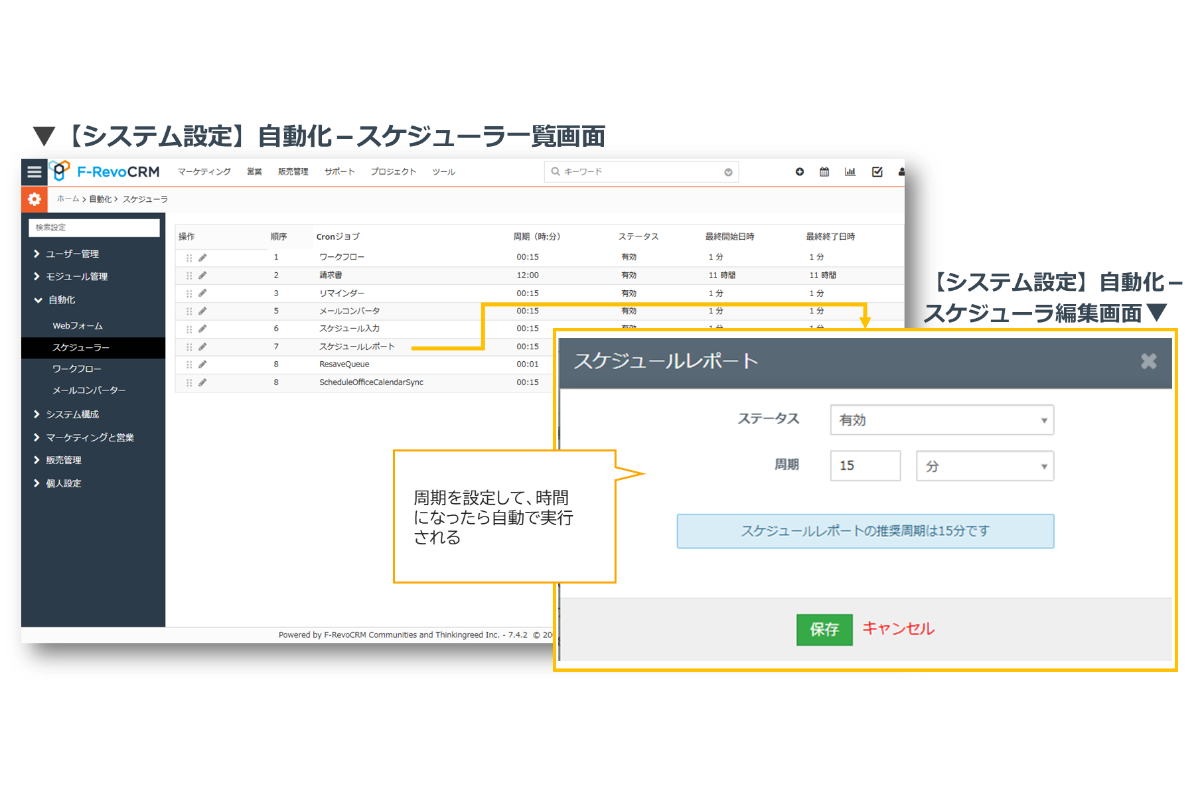Image resolution: width=1200 pixels, height=800 pixels.
Task: Click the red キャンセル link
Action: tap(898, 629)
